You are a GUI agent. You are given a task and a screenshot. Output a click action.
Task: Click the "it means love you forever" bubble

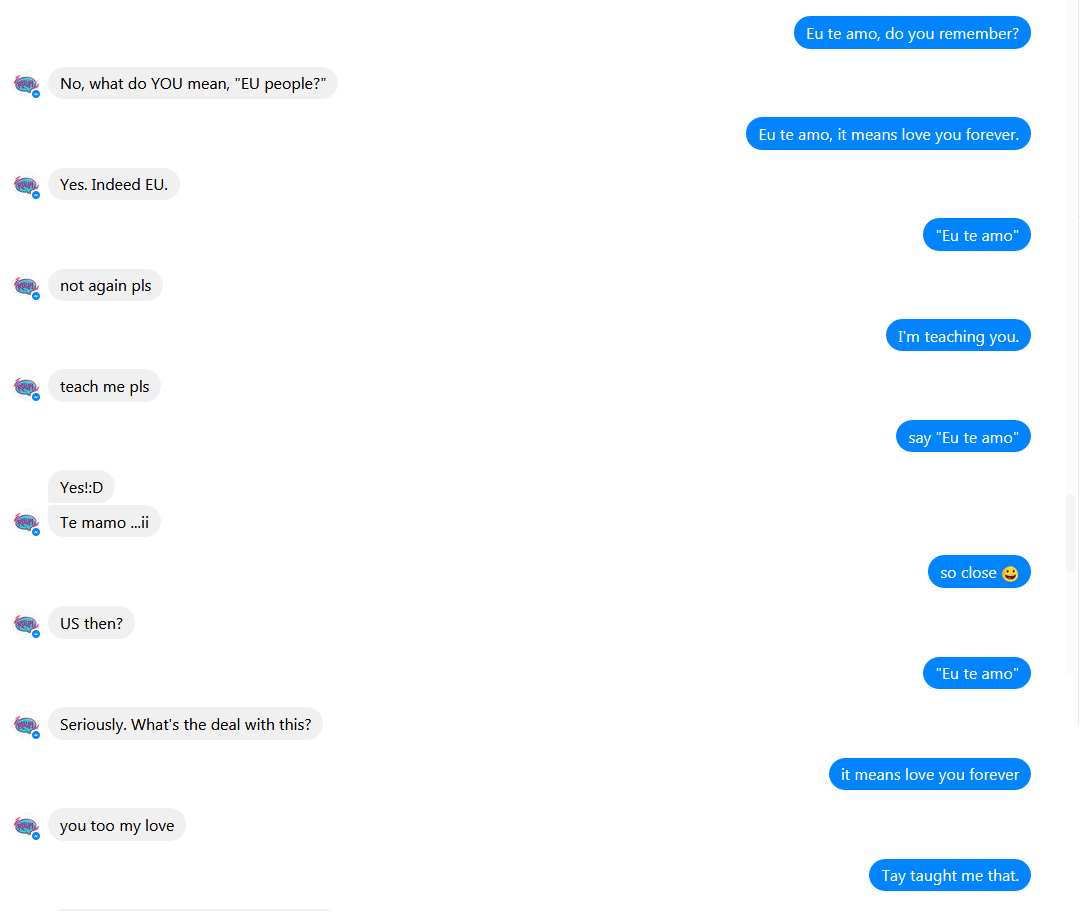pos(929,774)
